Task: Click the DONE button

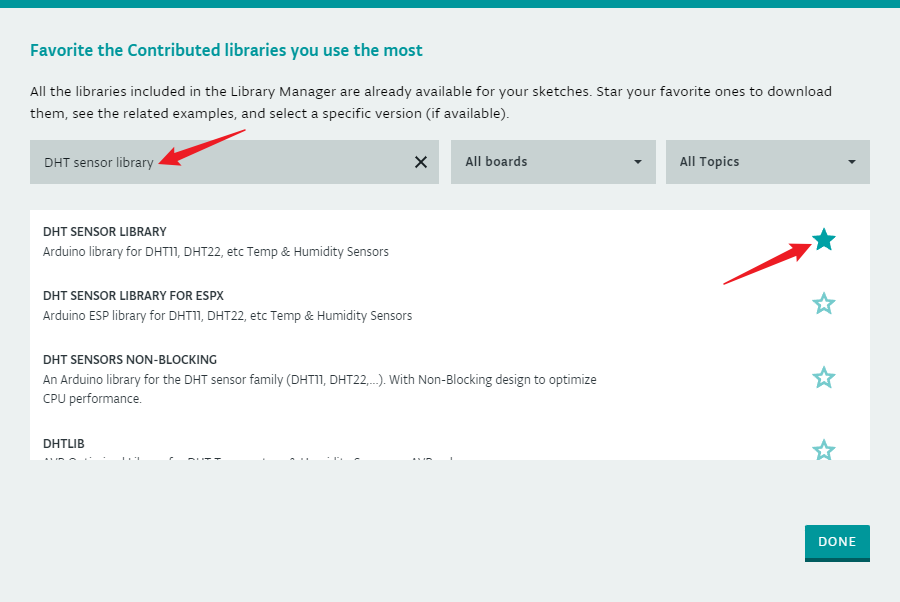Action: pos(837,542)
